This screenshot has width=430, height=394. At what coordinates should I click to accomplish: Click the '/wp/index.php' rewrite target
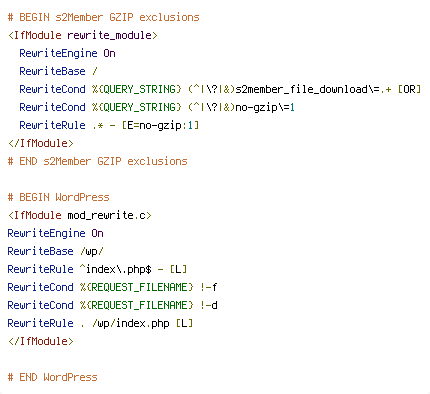(x=131, y=323)
